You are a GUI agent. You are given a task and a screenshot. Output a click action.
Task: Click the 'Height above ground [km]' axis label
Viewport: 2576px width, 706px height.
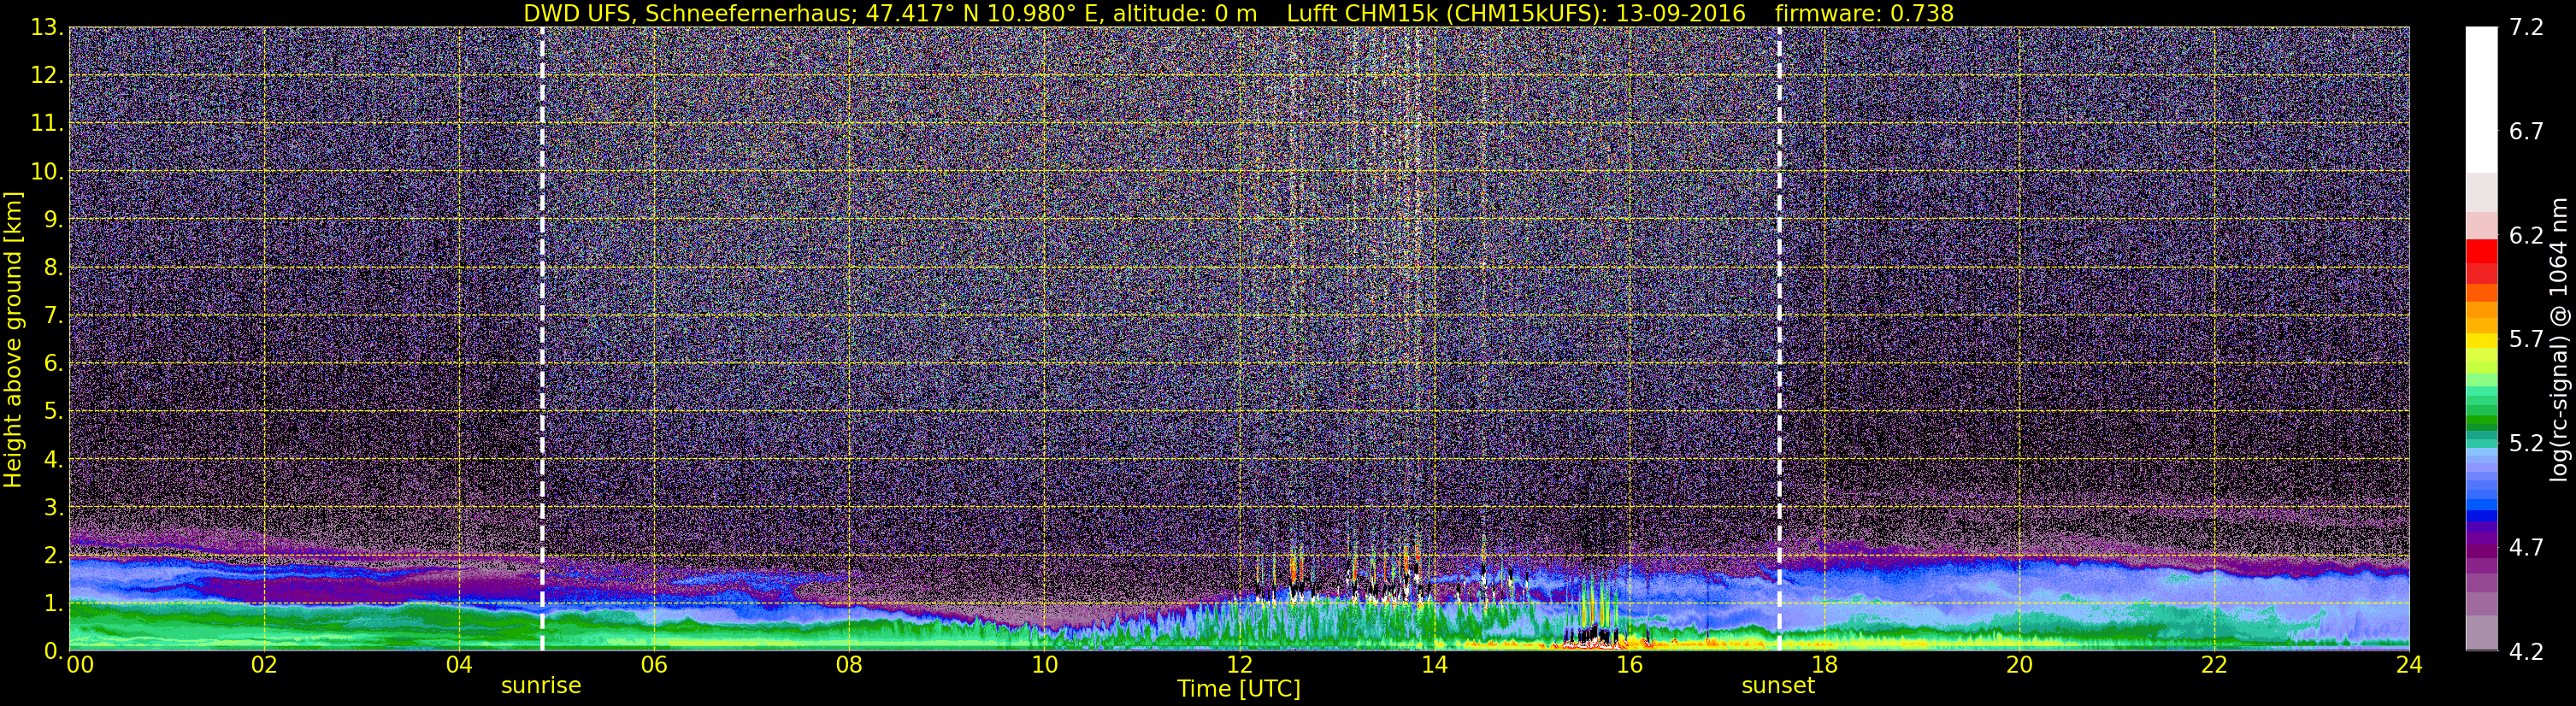pos(13,340)
